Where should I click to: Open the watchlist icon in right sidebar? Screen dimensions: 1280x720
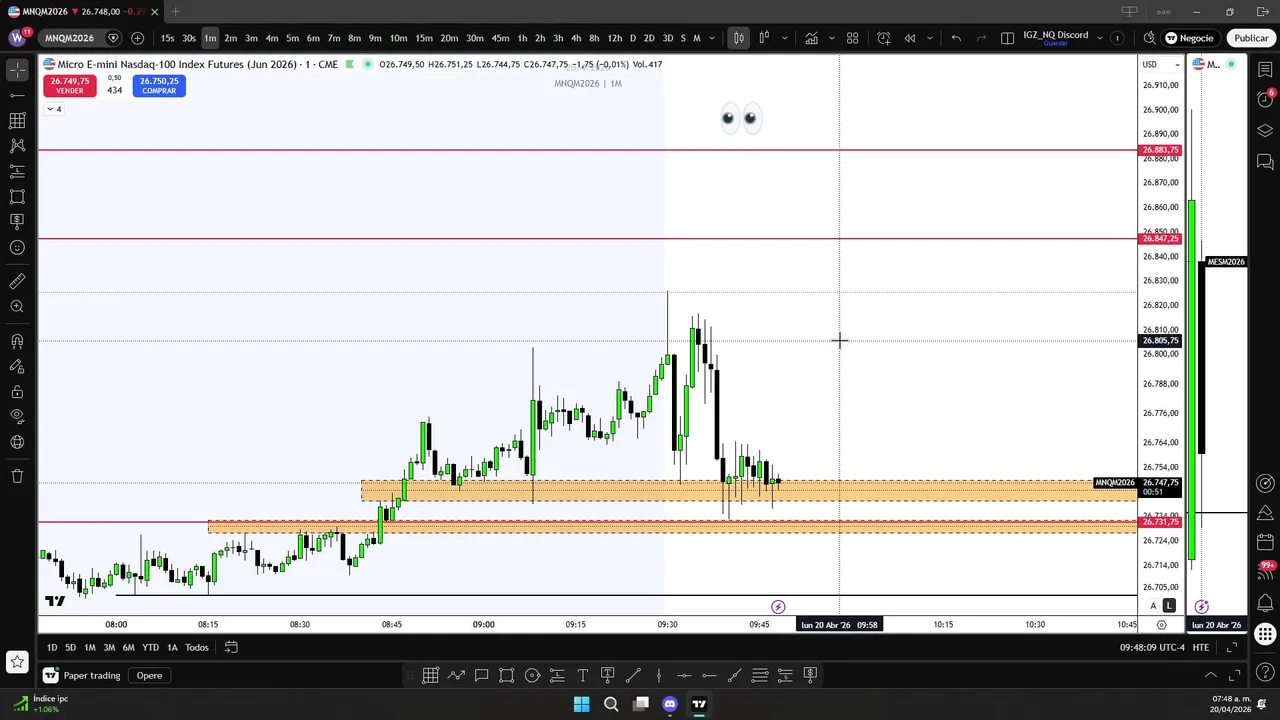click(x=1265, y=70)
